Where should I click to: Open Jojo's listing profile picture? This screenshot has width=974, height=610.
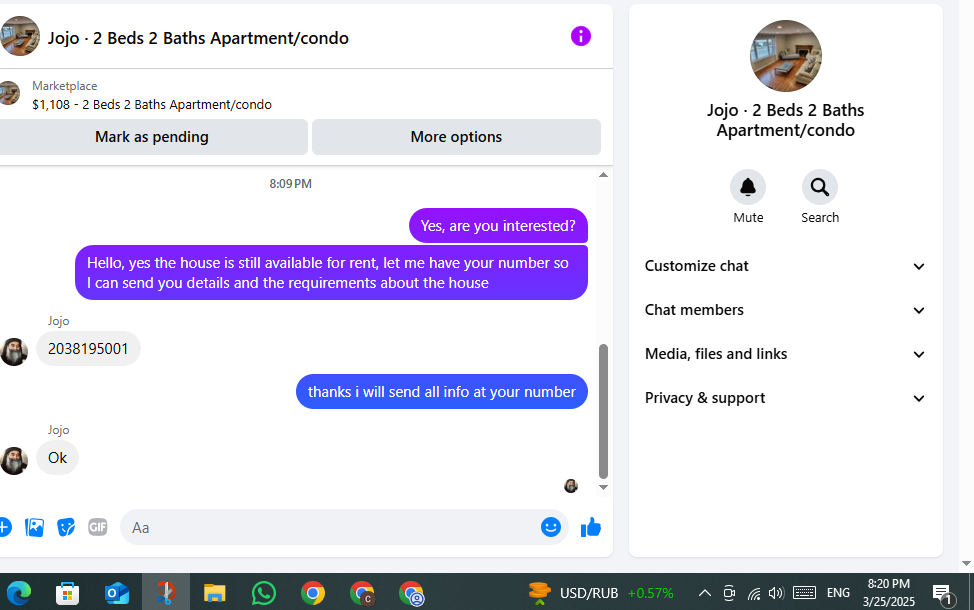click(786, 56)
